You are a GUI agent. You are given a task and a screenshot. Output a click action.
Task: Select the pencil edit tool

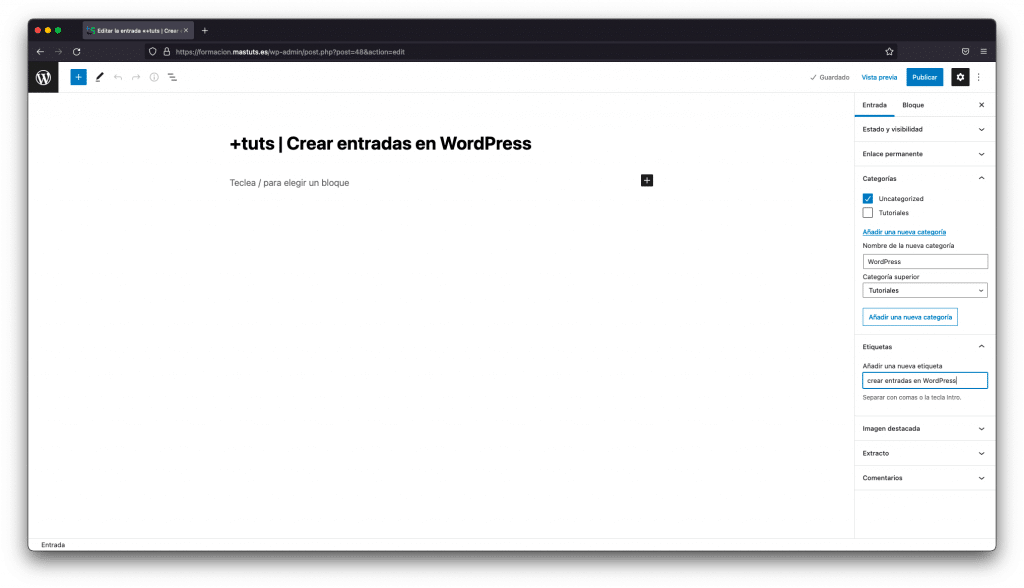point(99,77)
